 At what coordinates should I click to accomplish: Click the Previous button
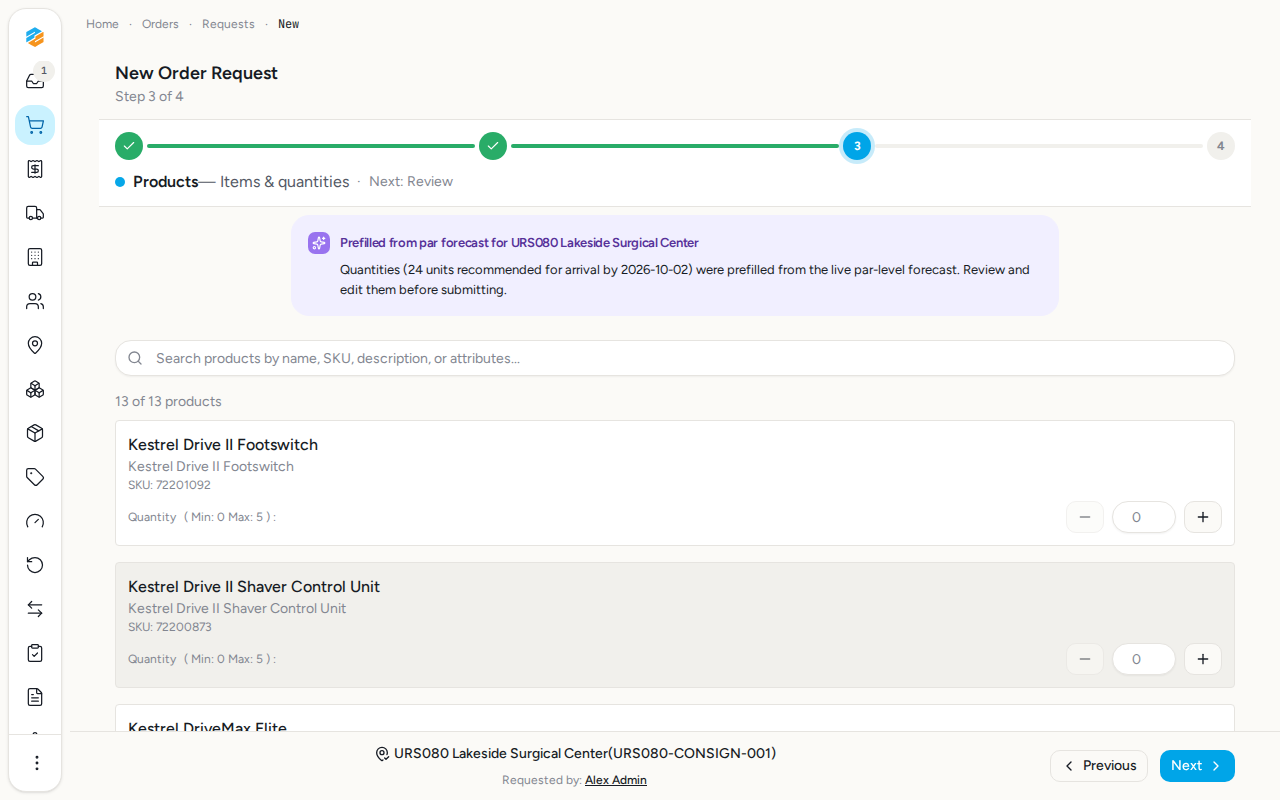point(1099,766)
